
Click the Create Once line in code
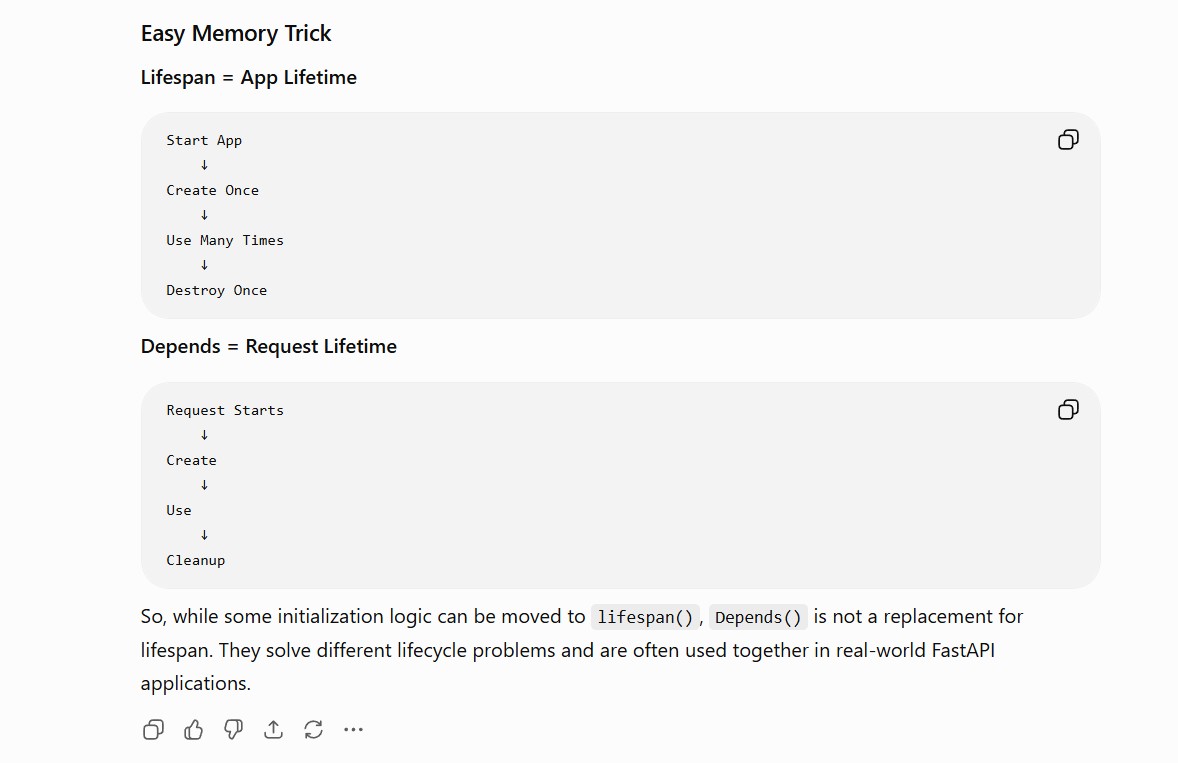213,191
